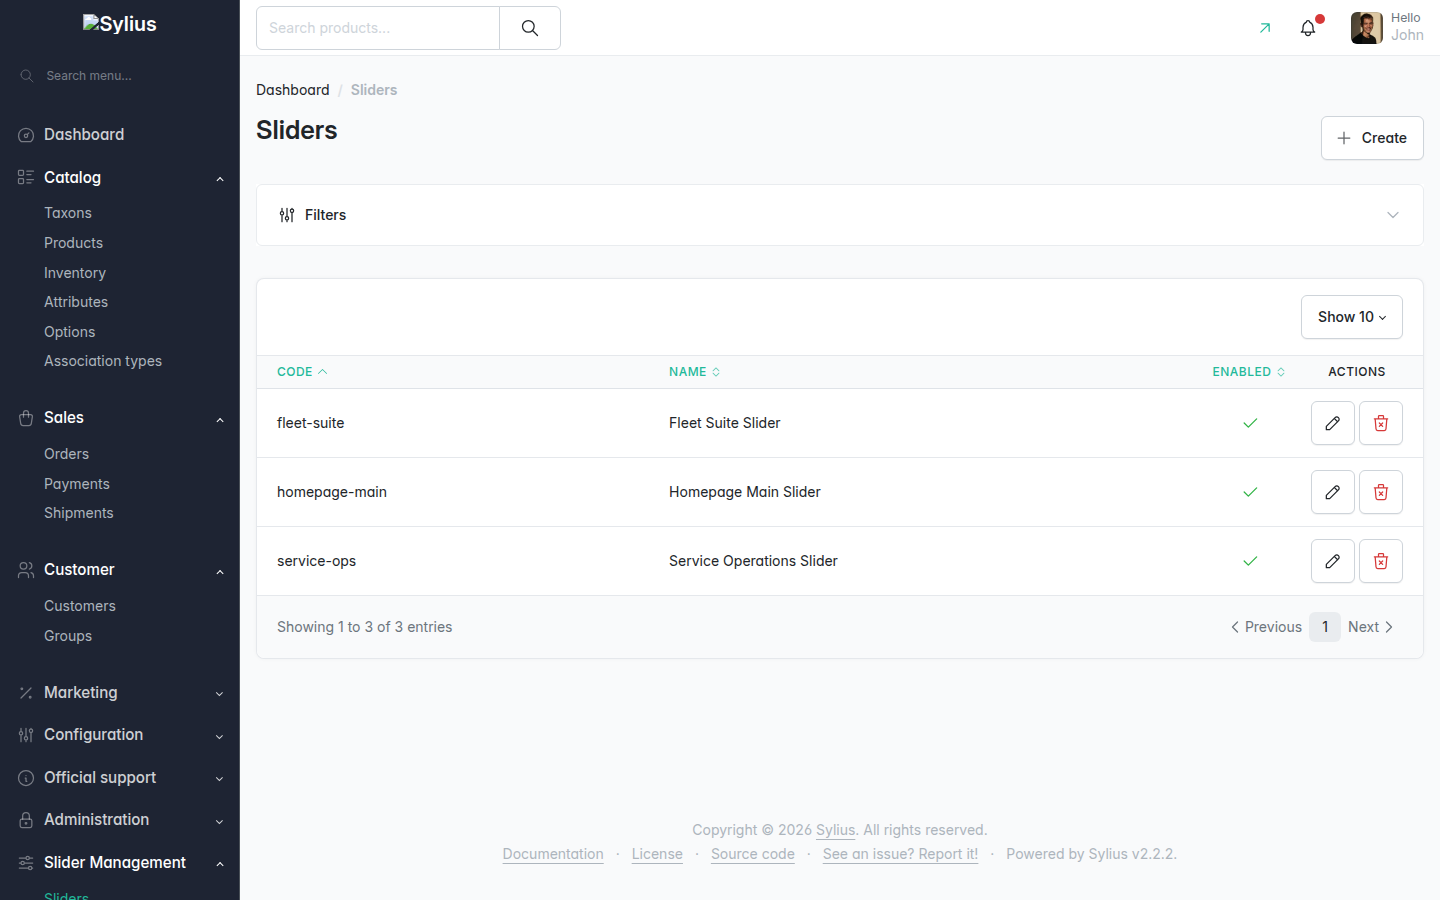Click the Official support info icon
Screen dimensions: 1440x900
pos(26,778)
